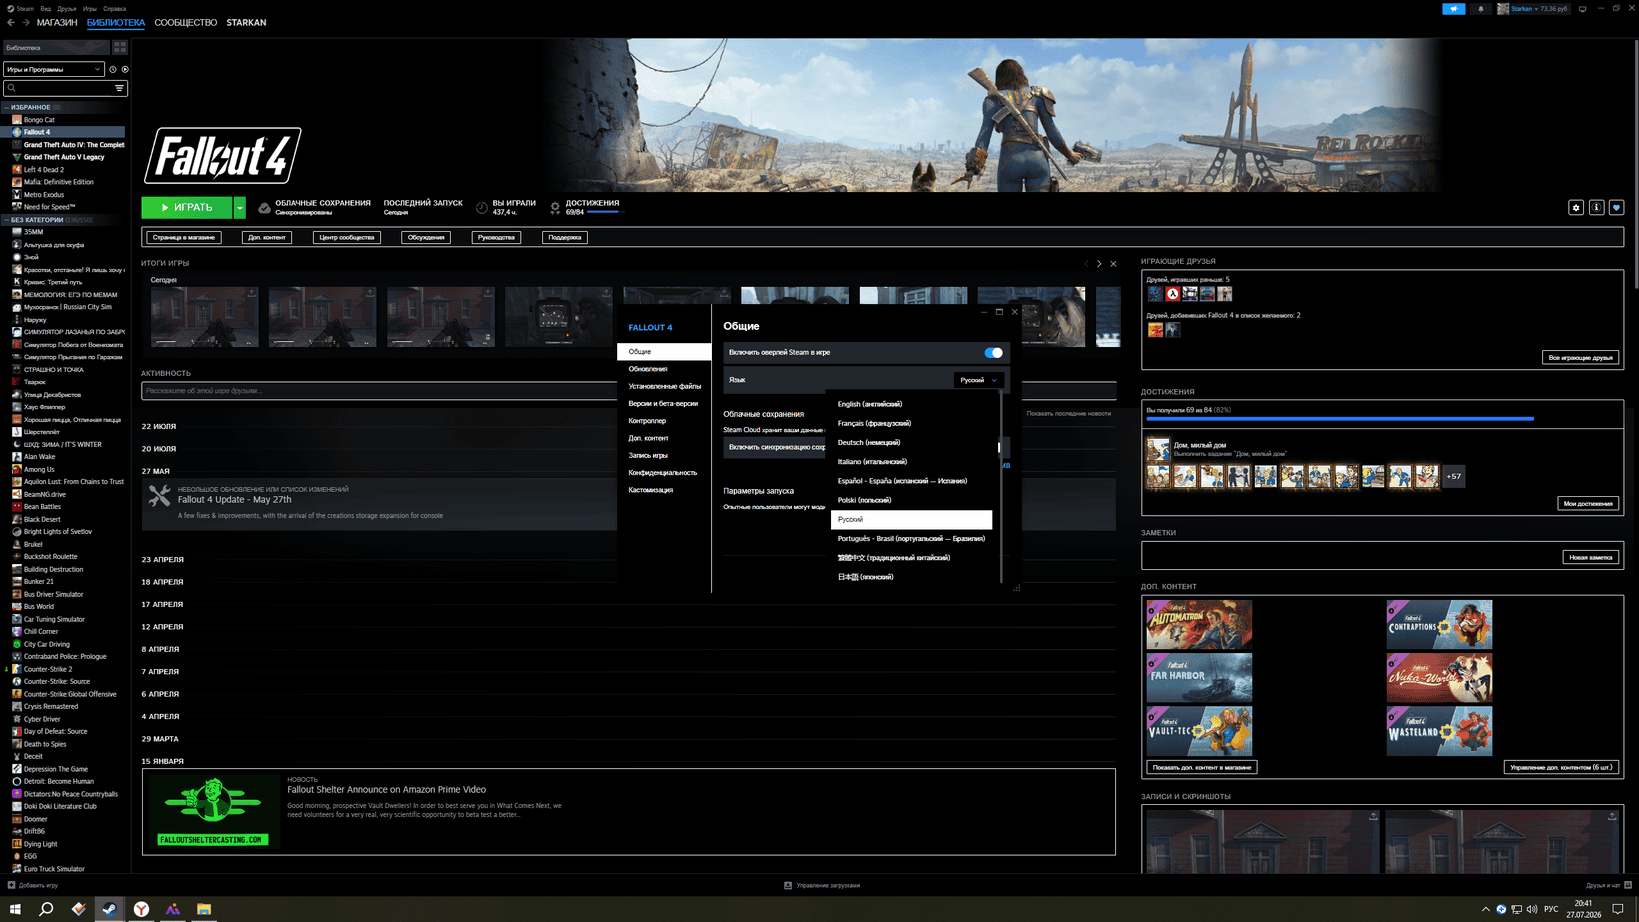Click the green ИГРАТЬ play button
This screenshot has height=922, width=1639.
tap(187, 207)
